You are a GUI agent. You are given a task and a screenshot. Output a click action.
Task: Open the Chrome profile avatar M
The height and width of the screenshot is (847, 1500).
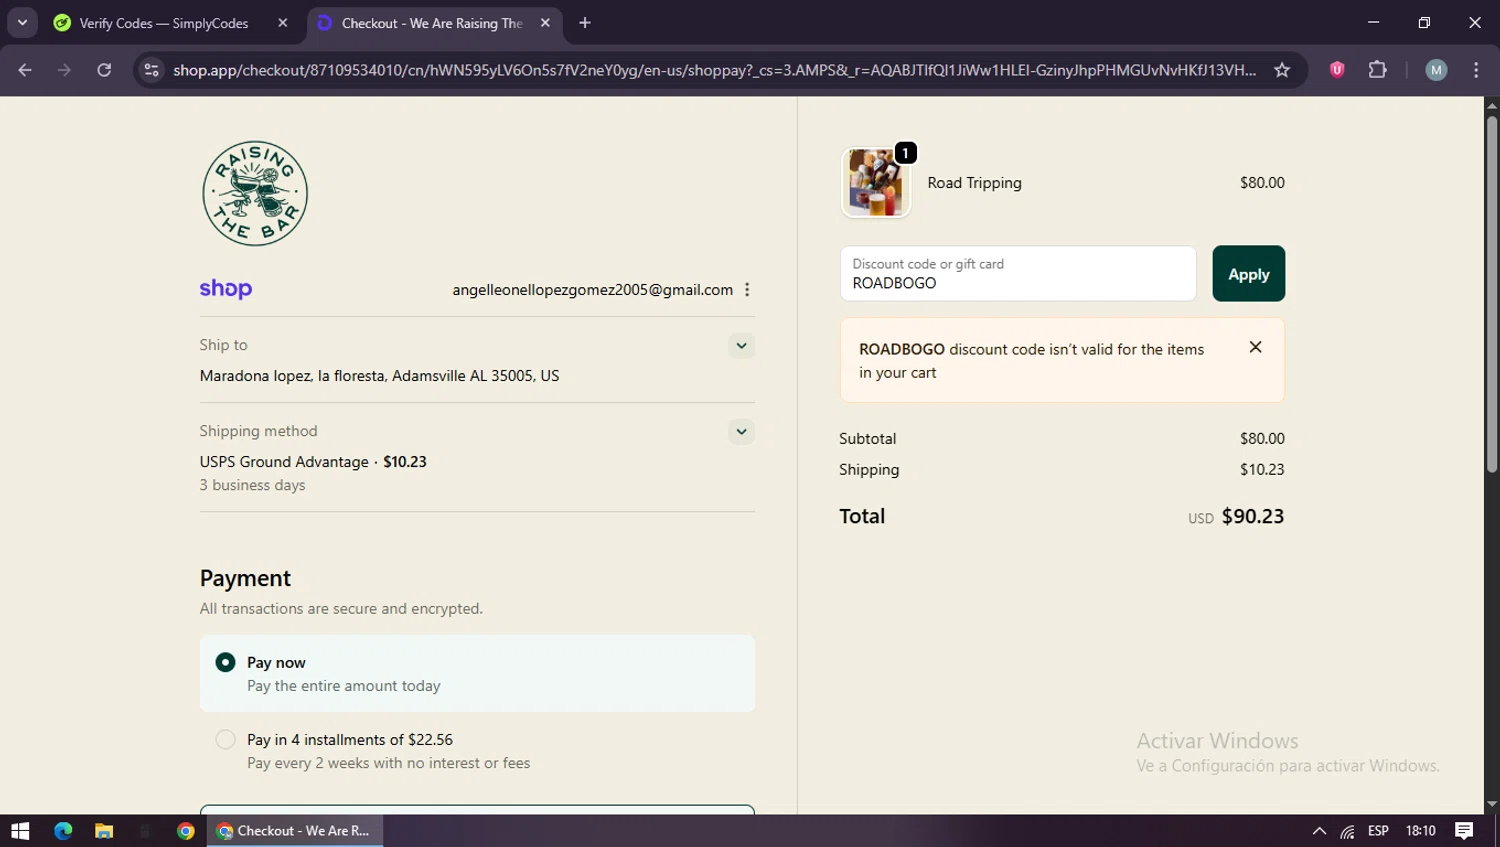coord(1436,70)
